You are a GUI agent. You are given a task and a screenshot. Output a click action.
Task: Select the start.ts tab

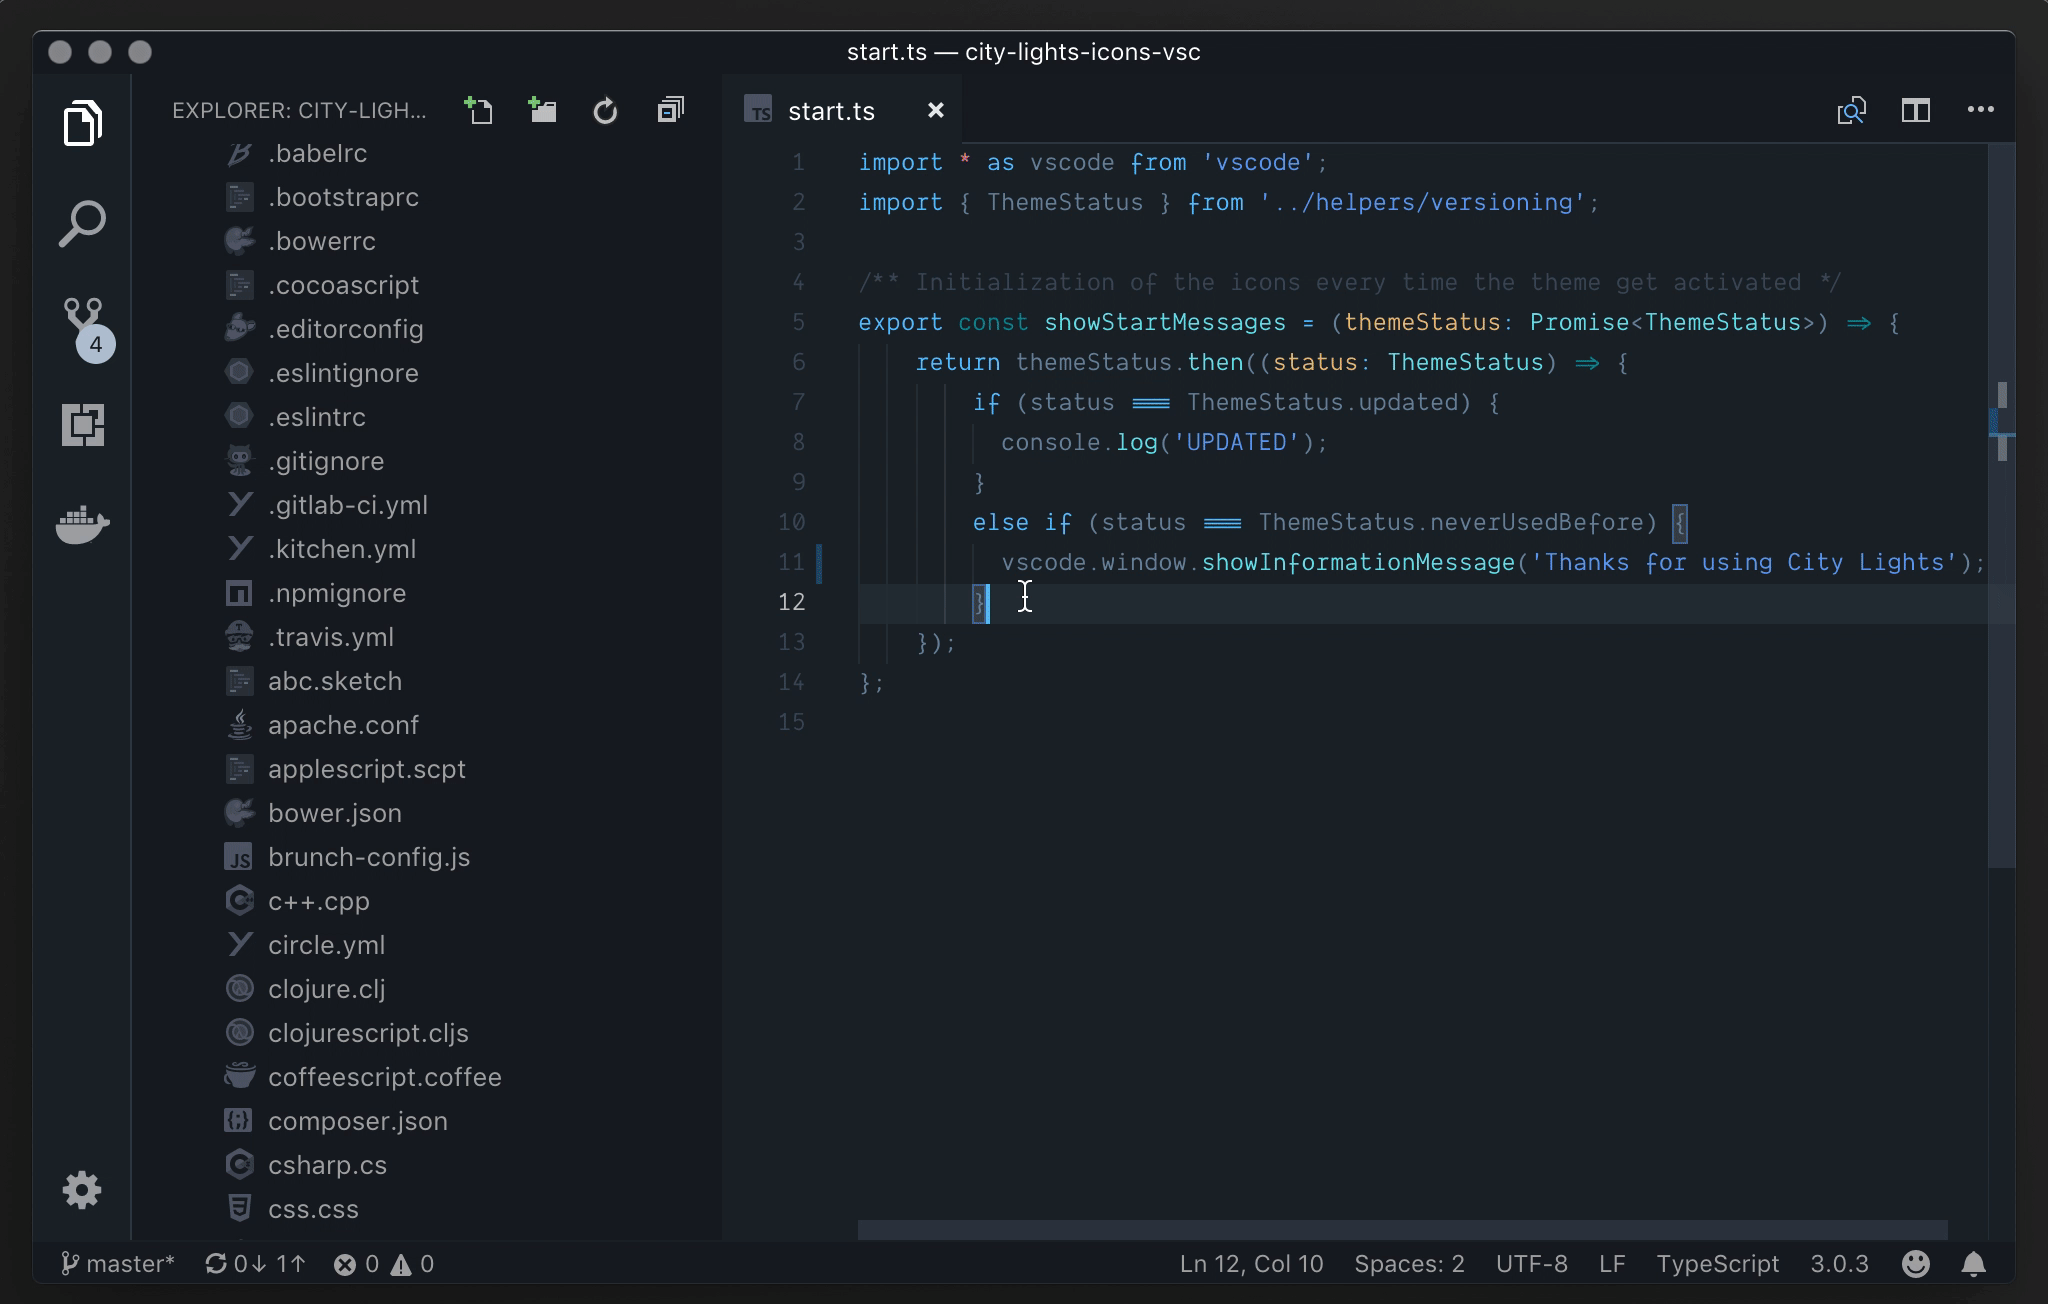pyautogui.click(x=833, y=109)
